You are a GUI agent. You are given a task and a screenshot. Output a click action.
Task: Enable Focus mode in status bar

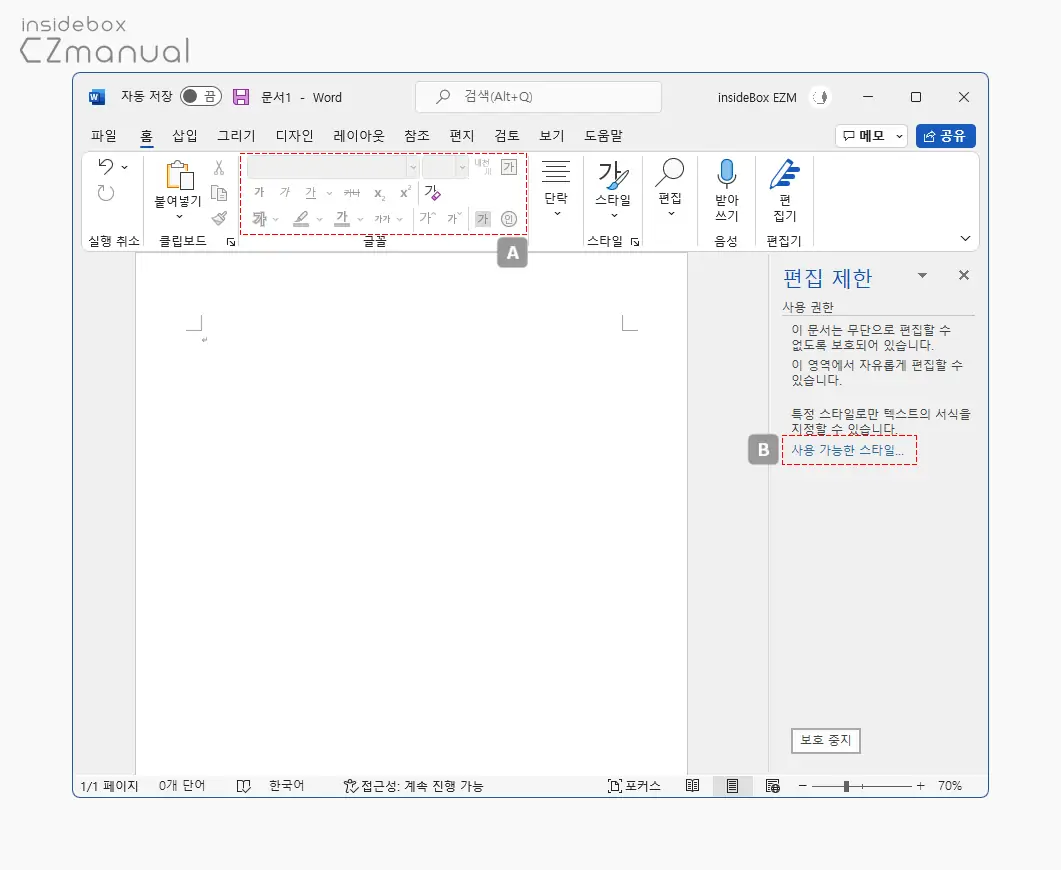coord(634,785)
